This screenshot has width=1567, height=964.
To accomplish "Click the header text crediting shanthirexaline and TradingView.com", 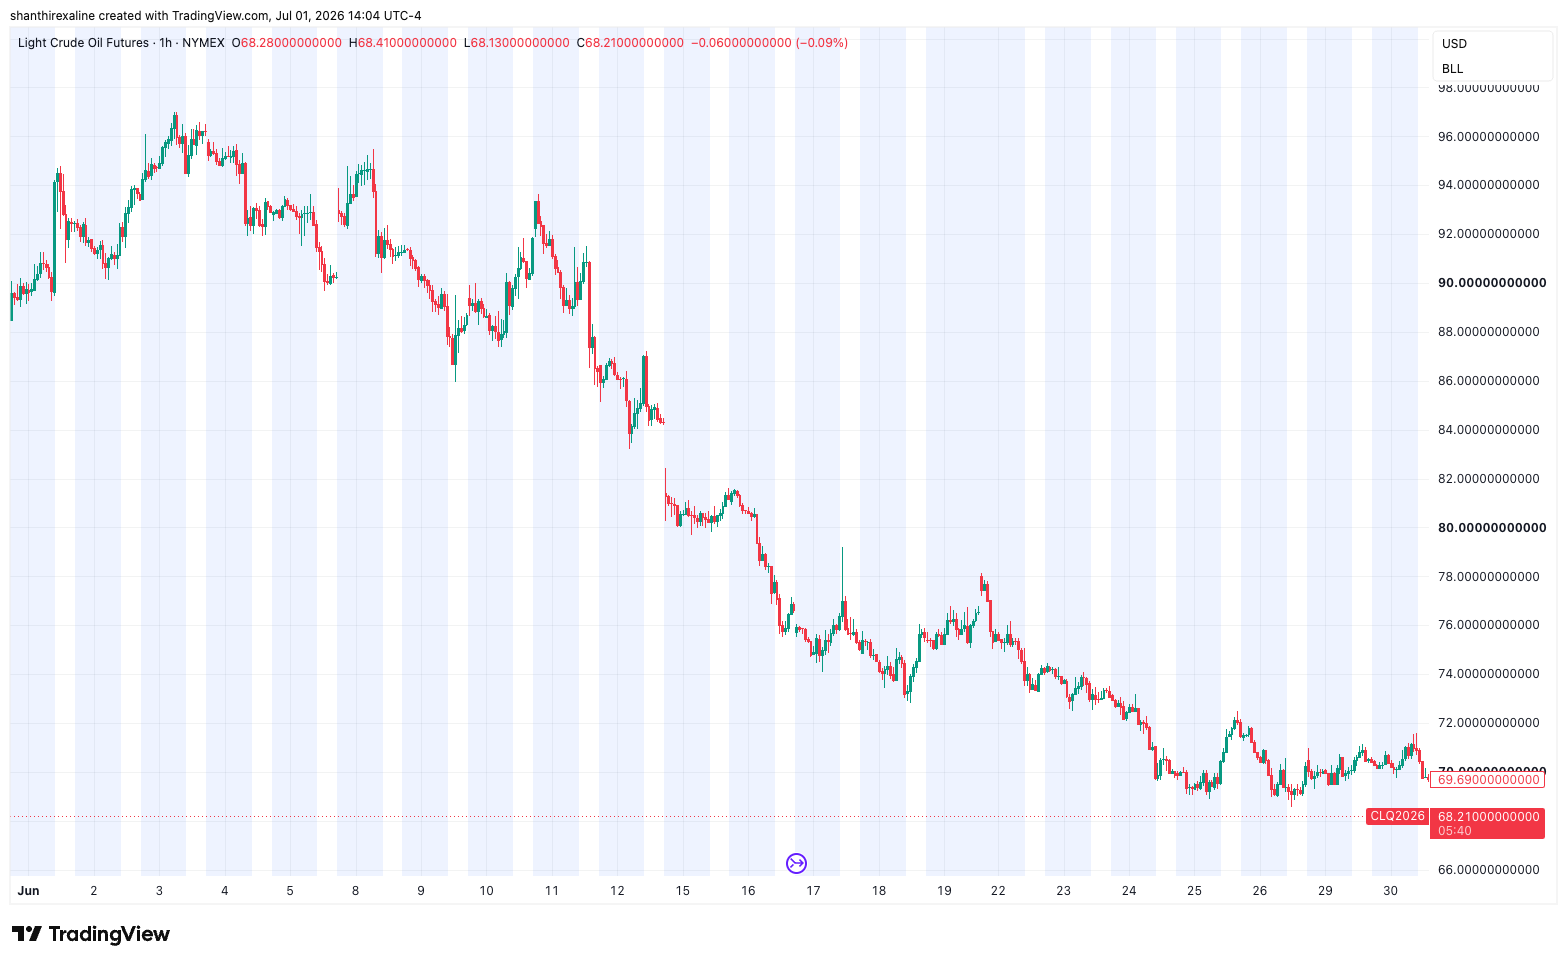I will [216, 16].
